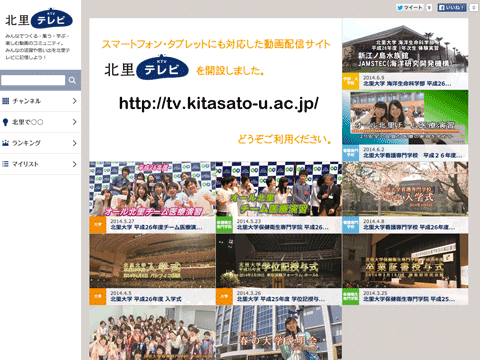Click the search magnifier button
Image resolution: width=480 pixels, height=360 pixels.
(72, 80)
